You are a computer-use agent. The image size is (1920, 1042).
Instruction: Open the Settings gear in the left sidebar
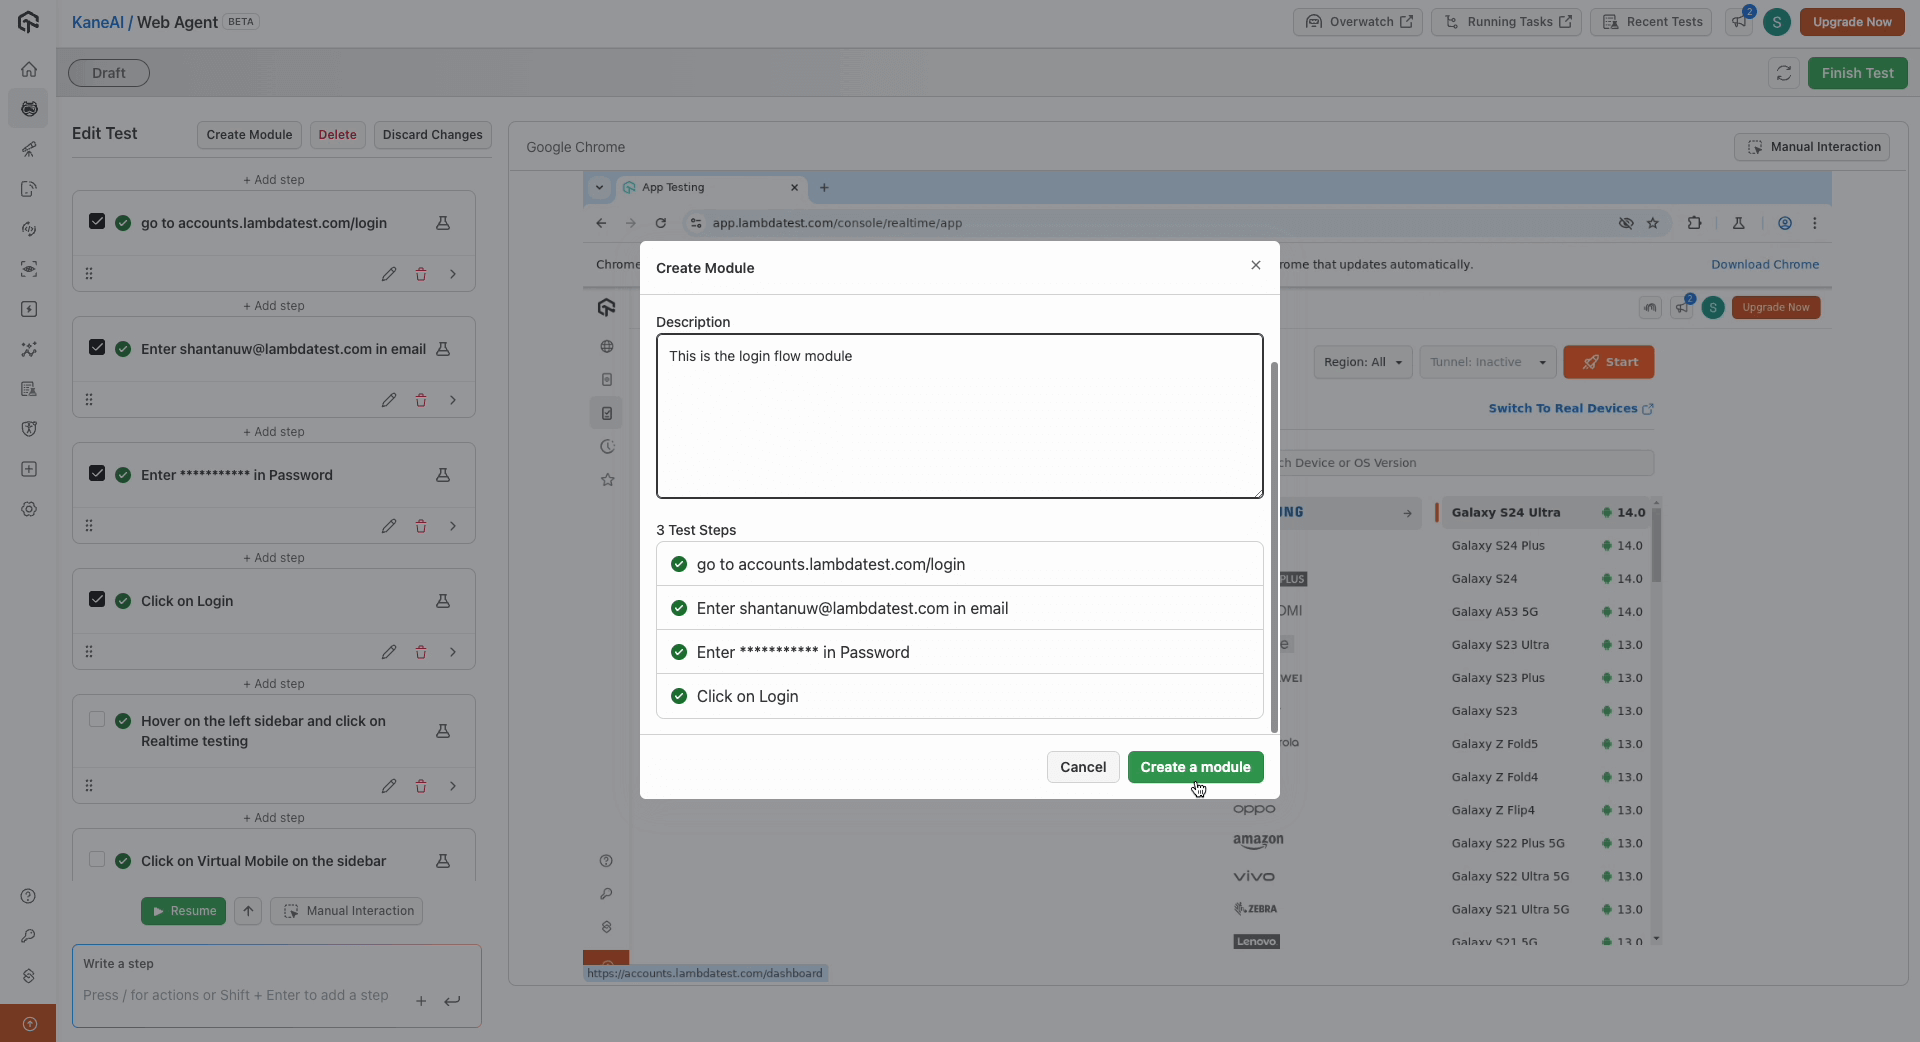click(29, 510)
